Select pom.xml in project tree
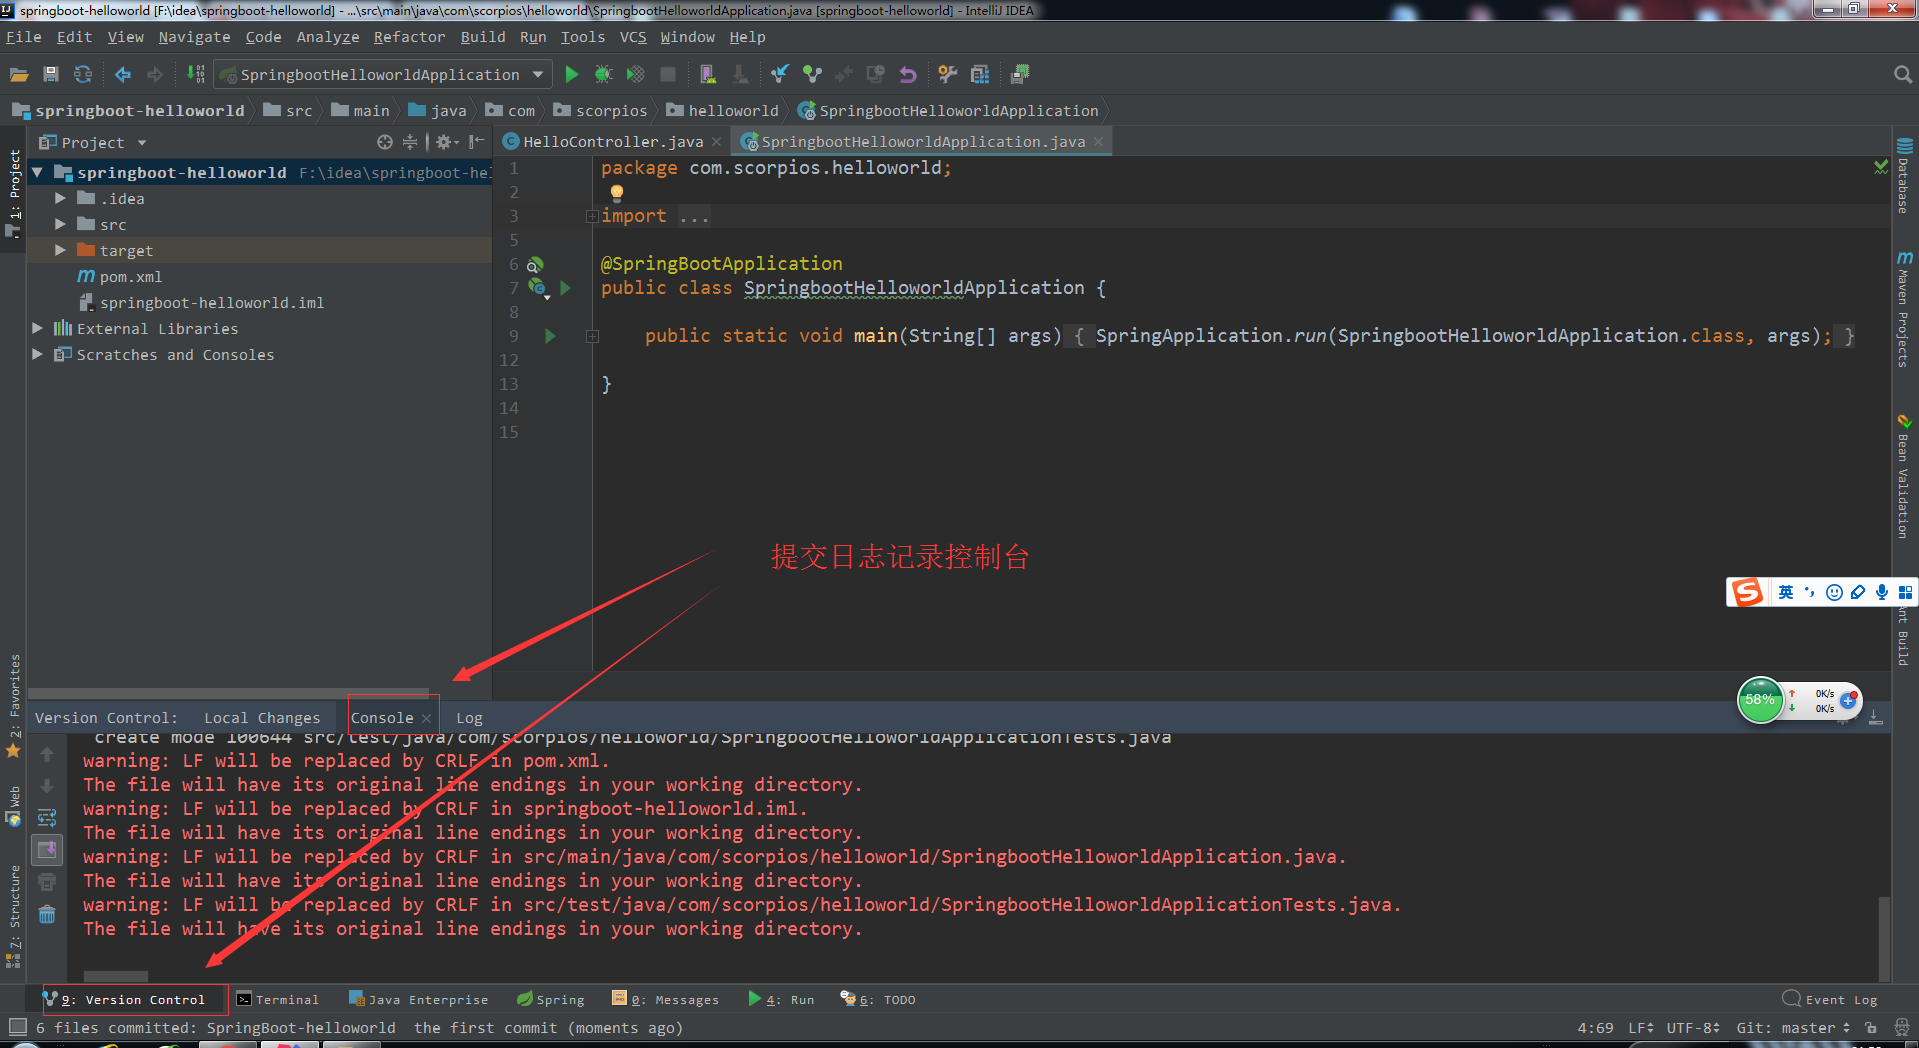The image size is (1919, 1048). 131,277
